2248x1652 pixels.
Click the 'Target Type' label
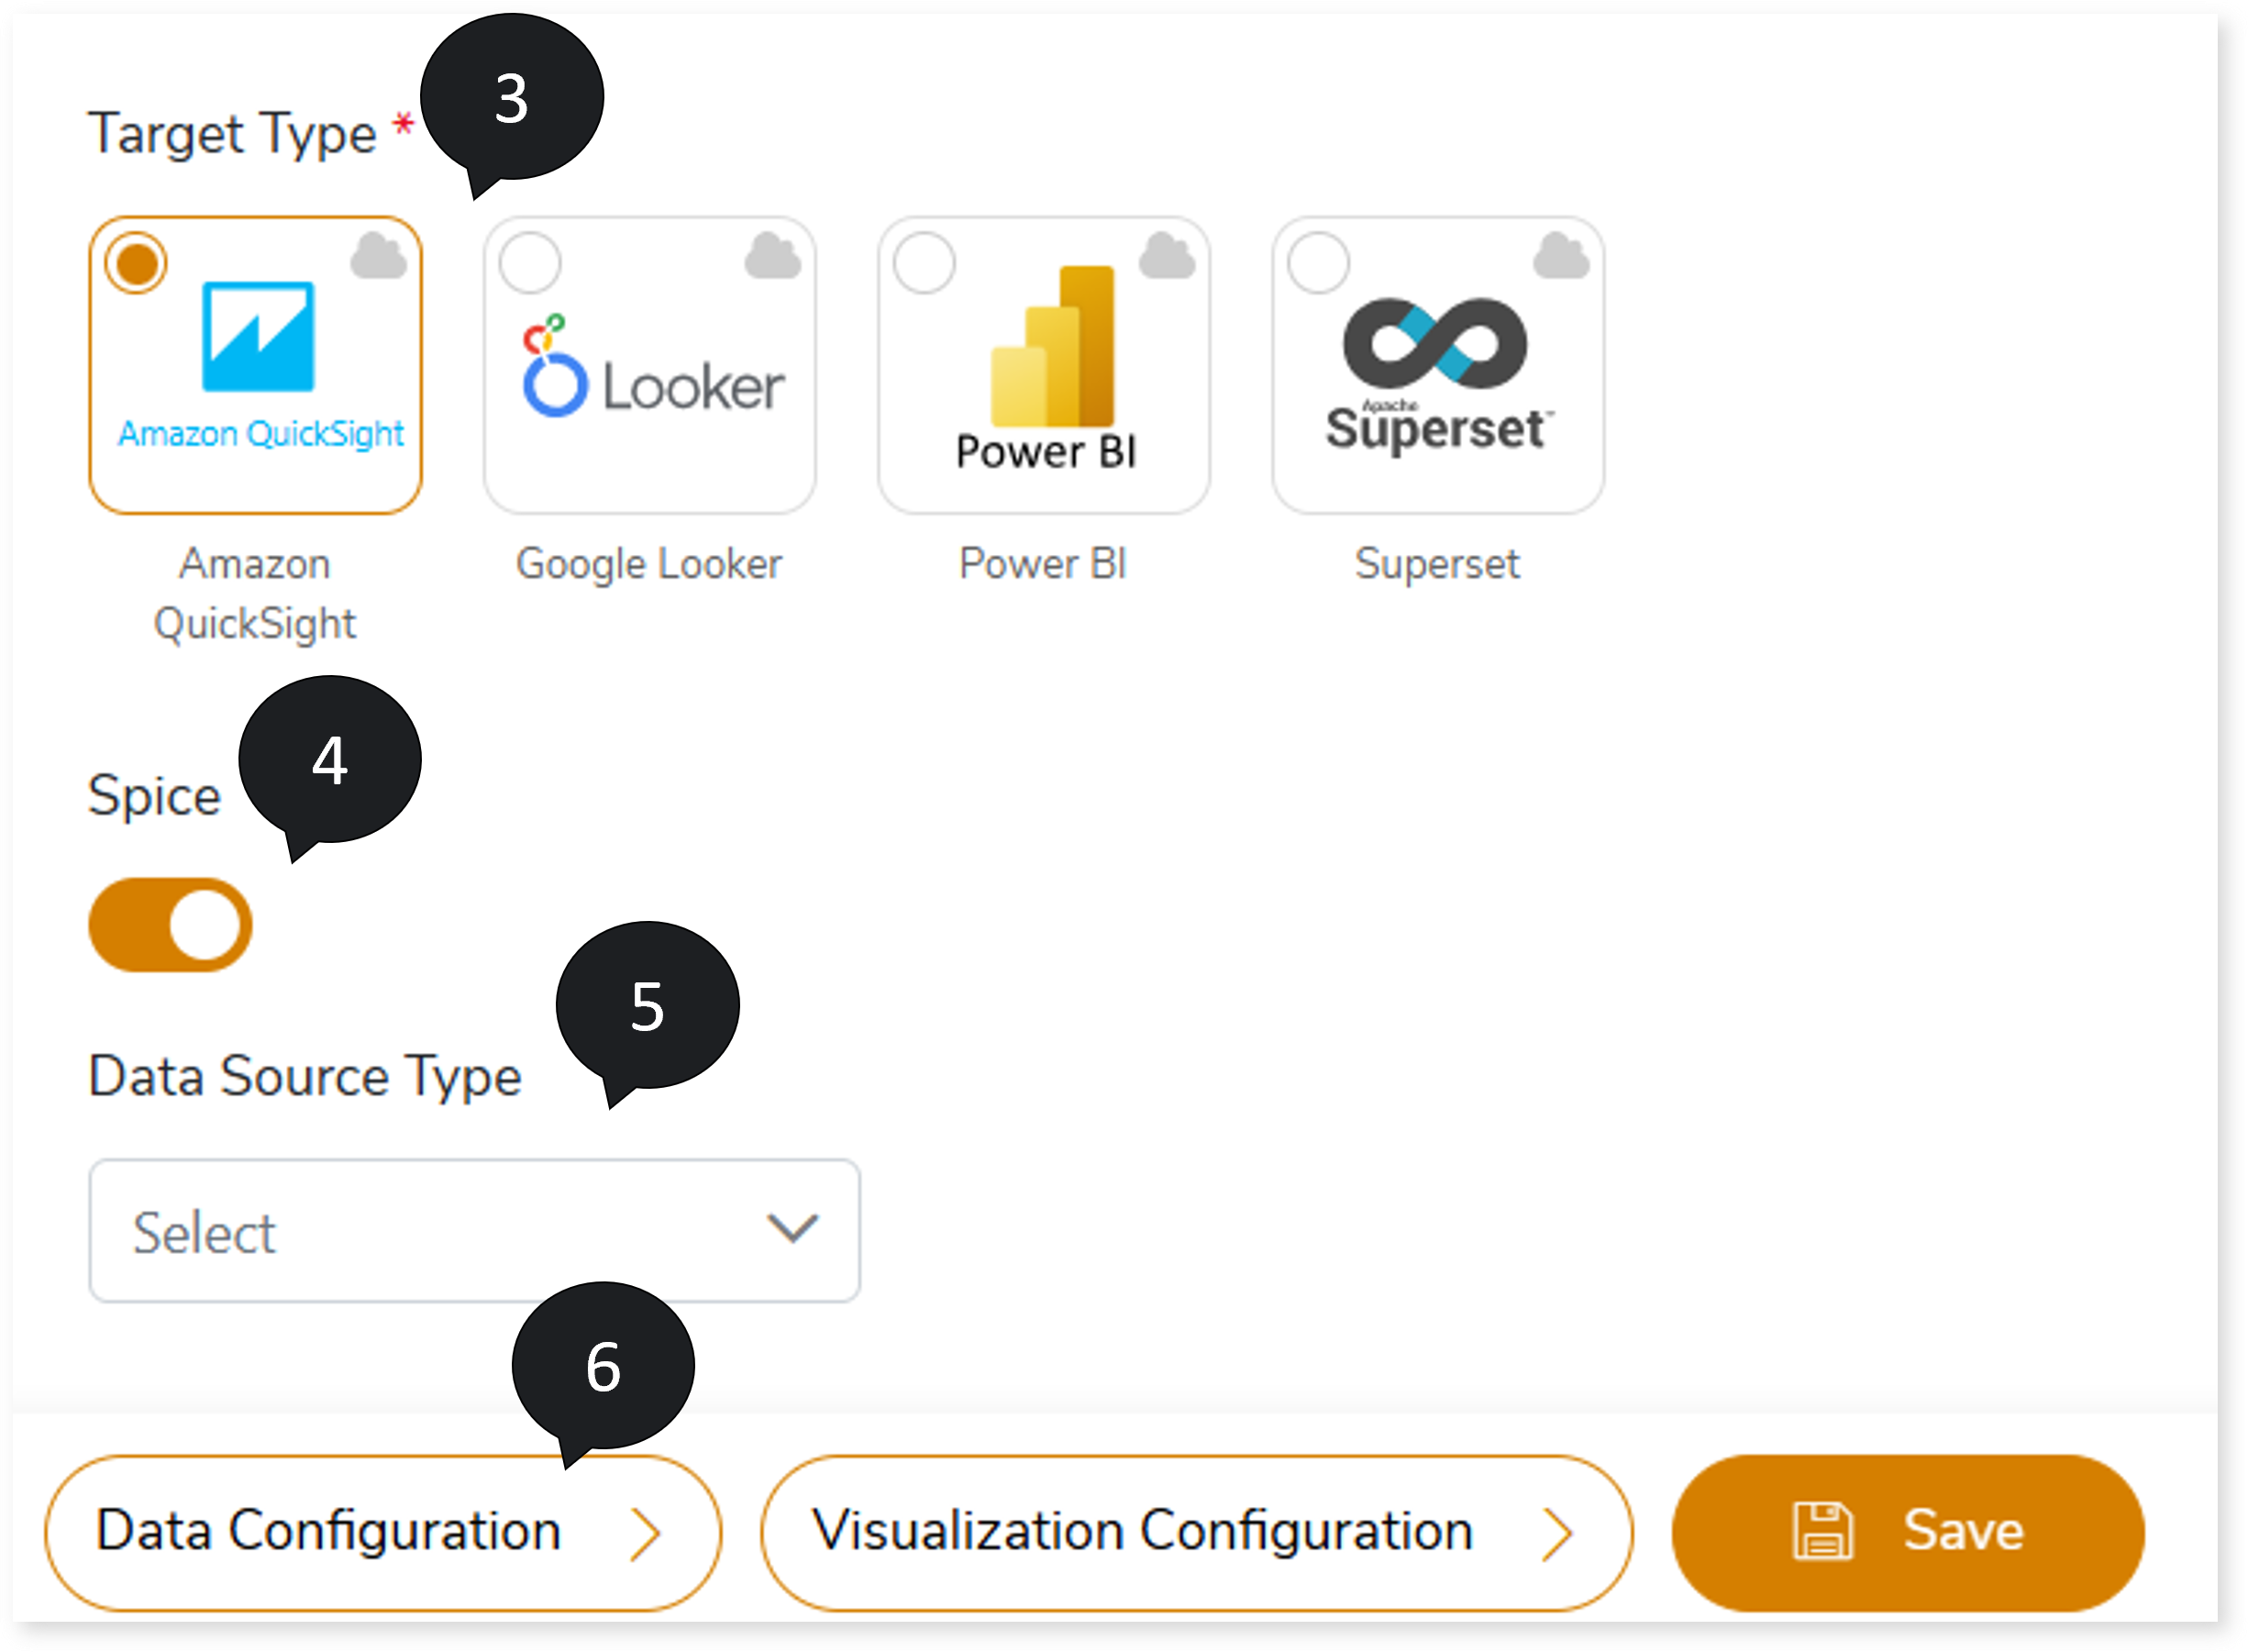[232, 134]
